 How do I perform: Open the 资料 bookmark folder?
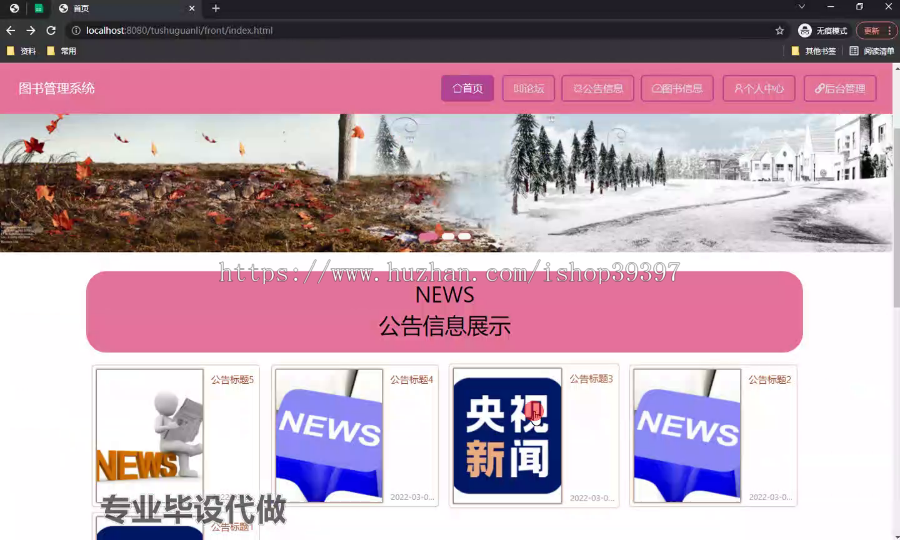(x=21, y=51)
